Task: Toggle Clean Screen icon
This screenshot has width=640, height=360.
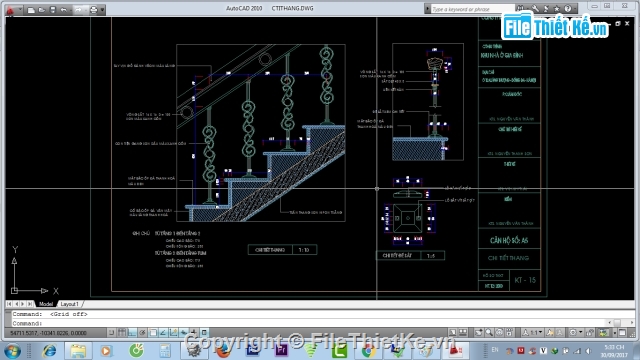Action: (x=622, y=333)
